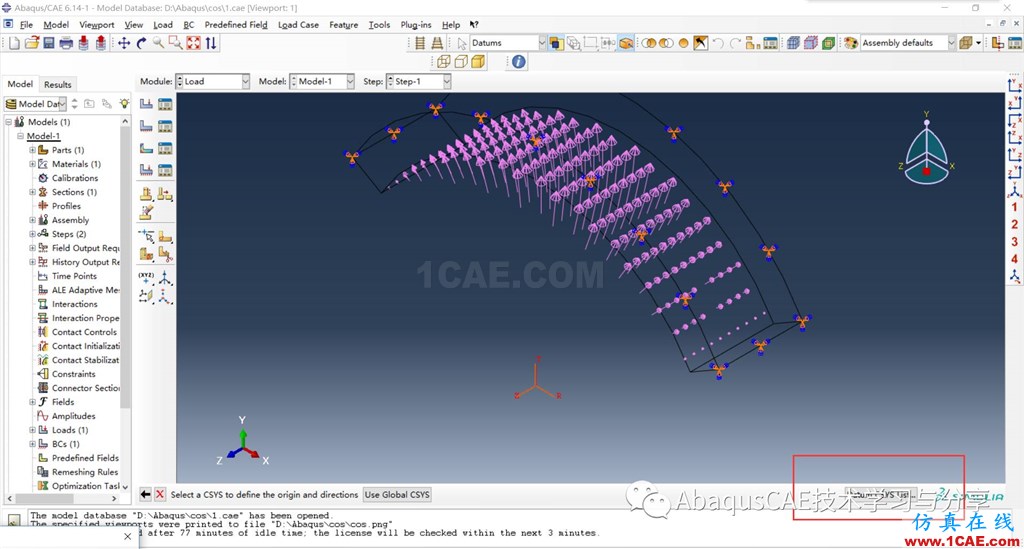Click the Cycle Views arrows icon

click(211, 43)
